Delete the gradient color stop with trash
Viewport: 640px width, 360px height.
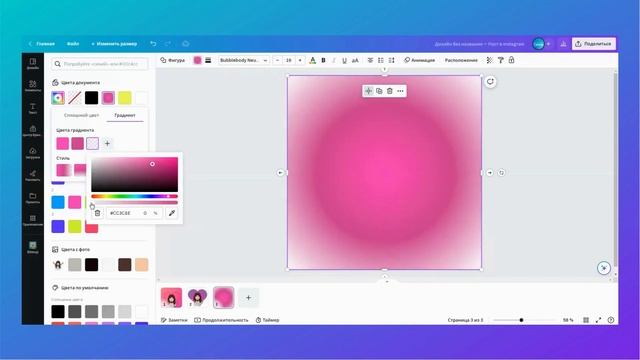[98, 213]
